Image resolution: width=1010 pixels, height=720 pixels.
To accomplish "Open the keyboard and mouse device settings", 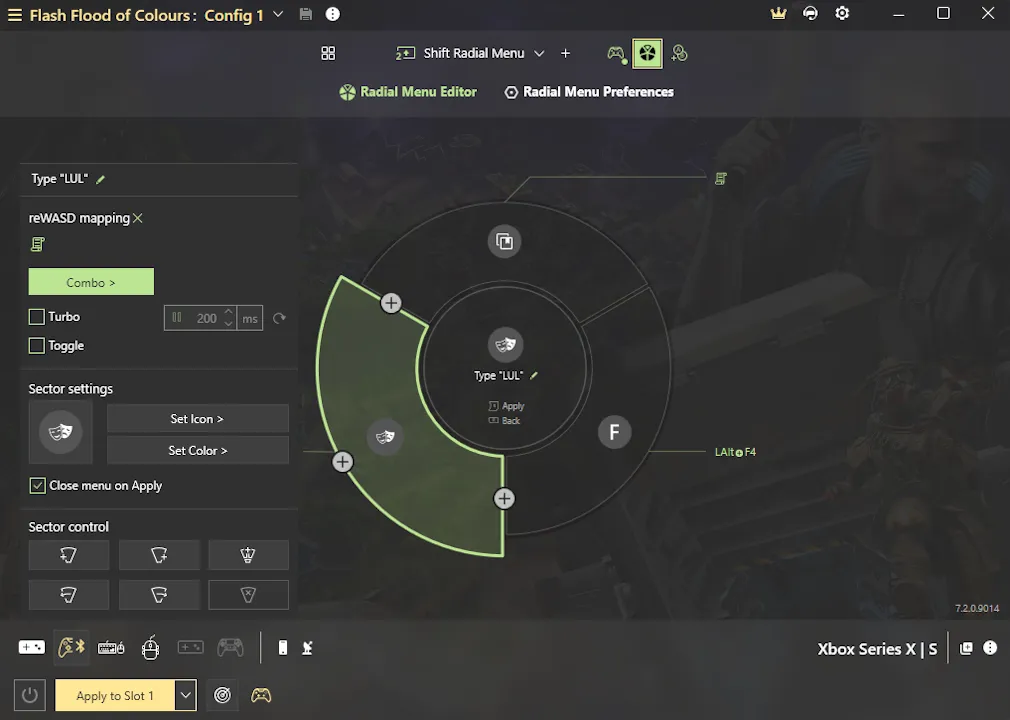I will [111, 647].
